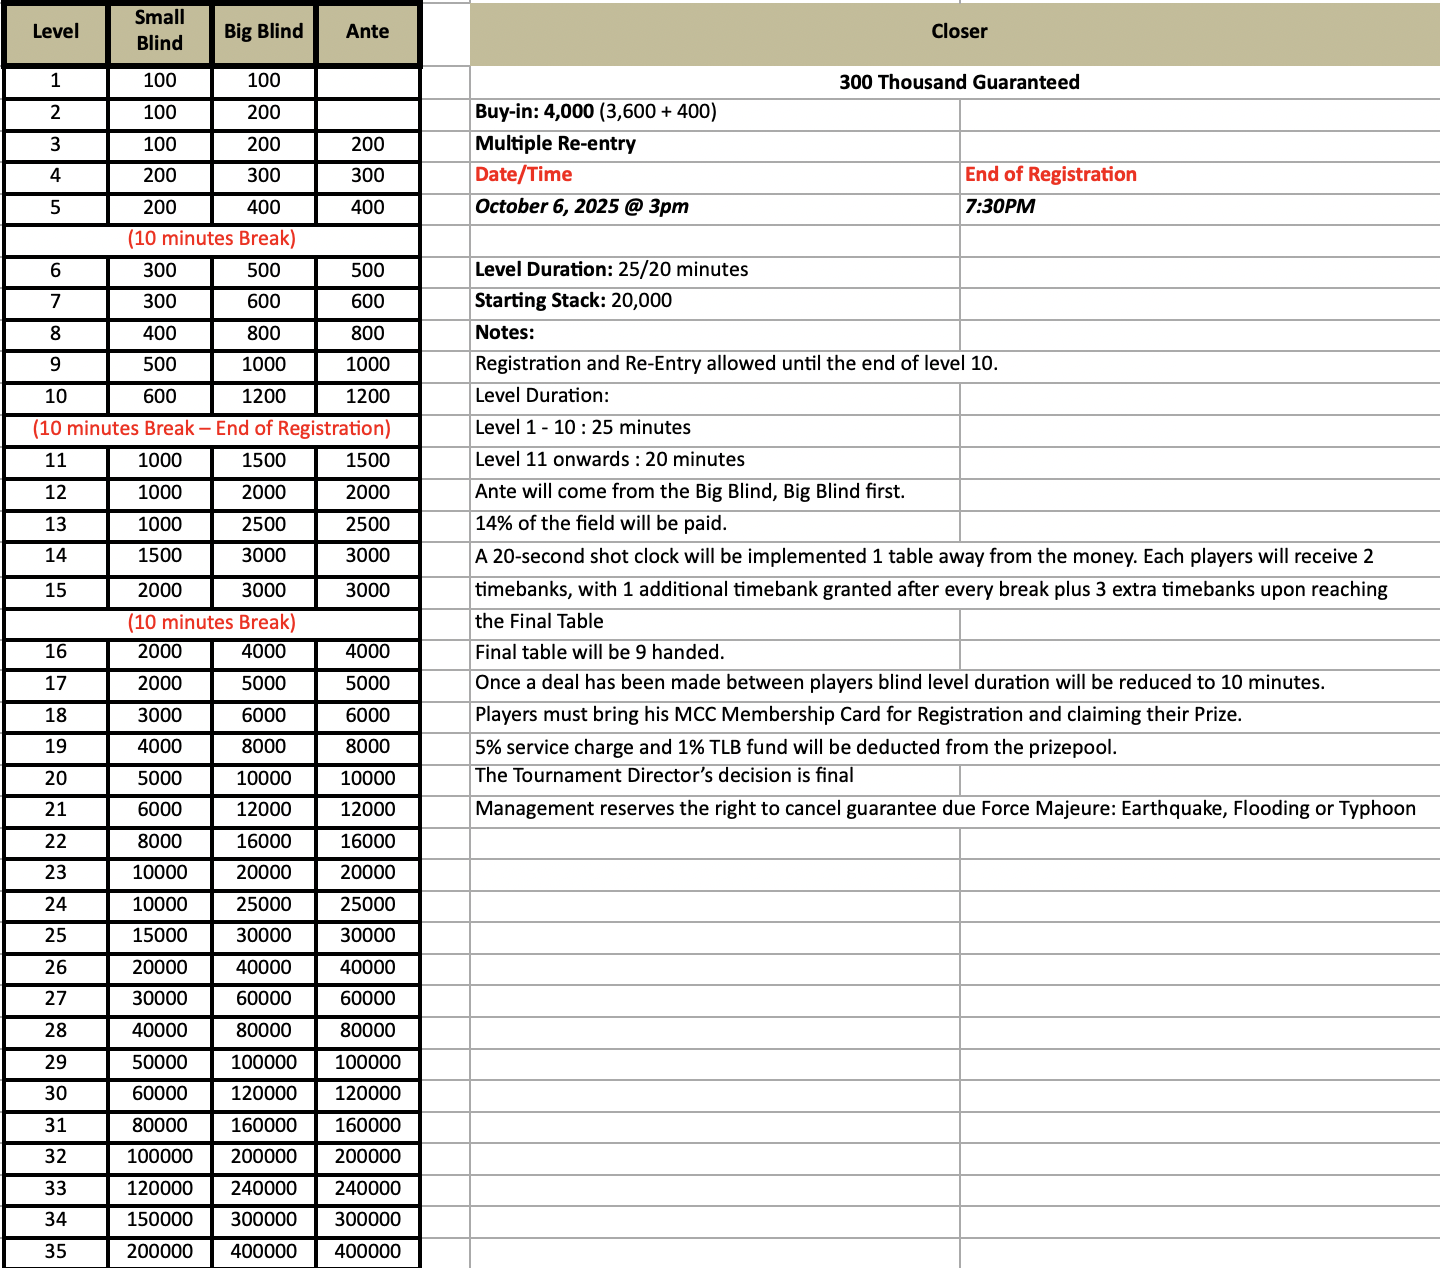Click the '14% of the field will be paid' cell
Image resolution: width=1440 pixels, height=1268 pixels.
pos(601,524)
